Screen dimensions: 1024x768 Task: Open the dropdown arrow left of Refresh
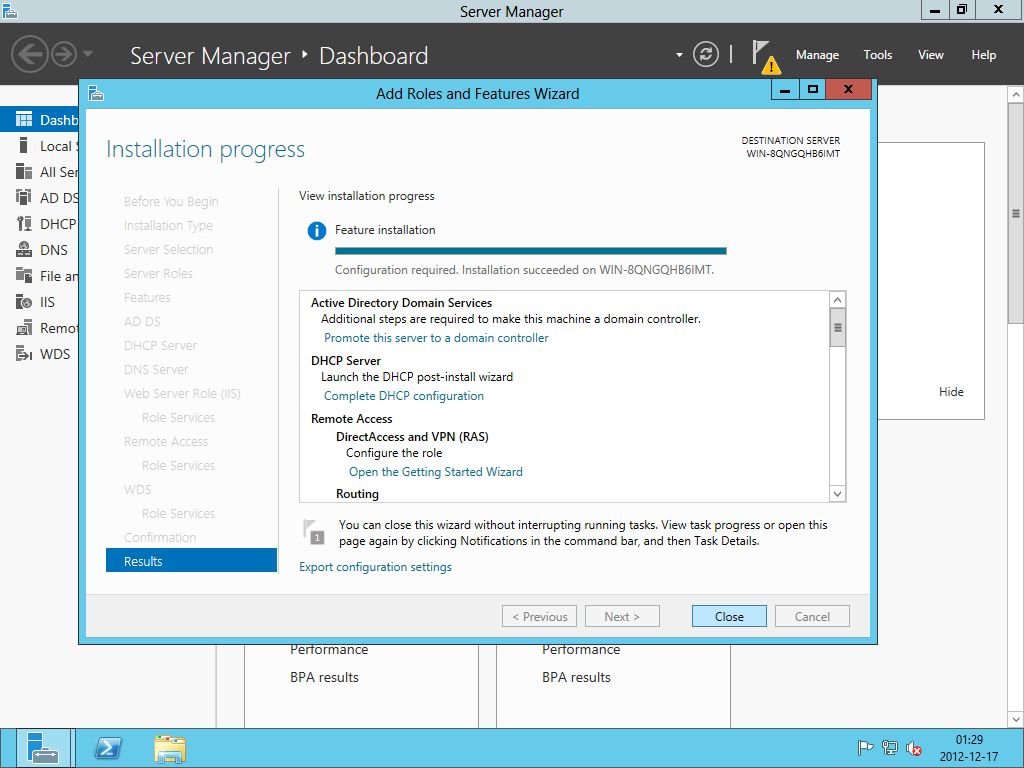pos(679,55)
